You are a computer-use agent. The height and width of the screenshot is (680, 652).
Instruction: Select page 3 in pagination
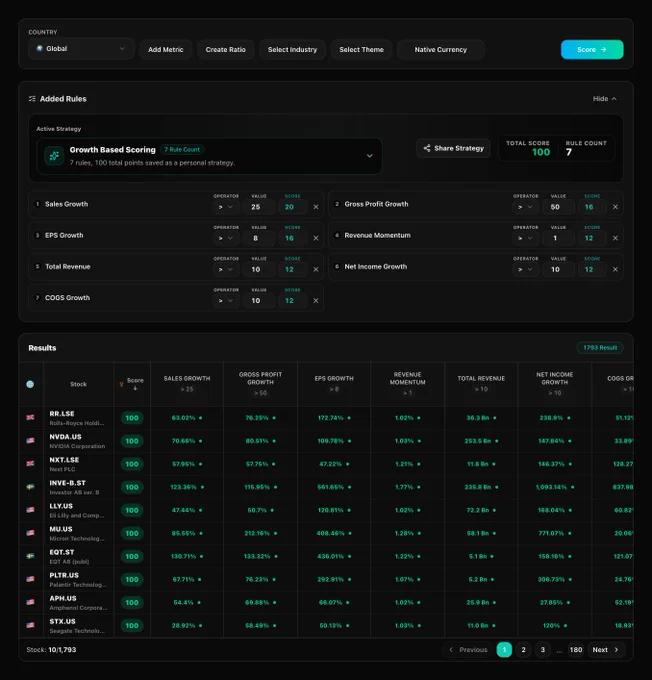point(543,650)
